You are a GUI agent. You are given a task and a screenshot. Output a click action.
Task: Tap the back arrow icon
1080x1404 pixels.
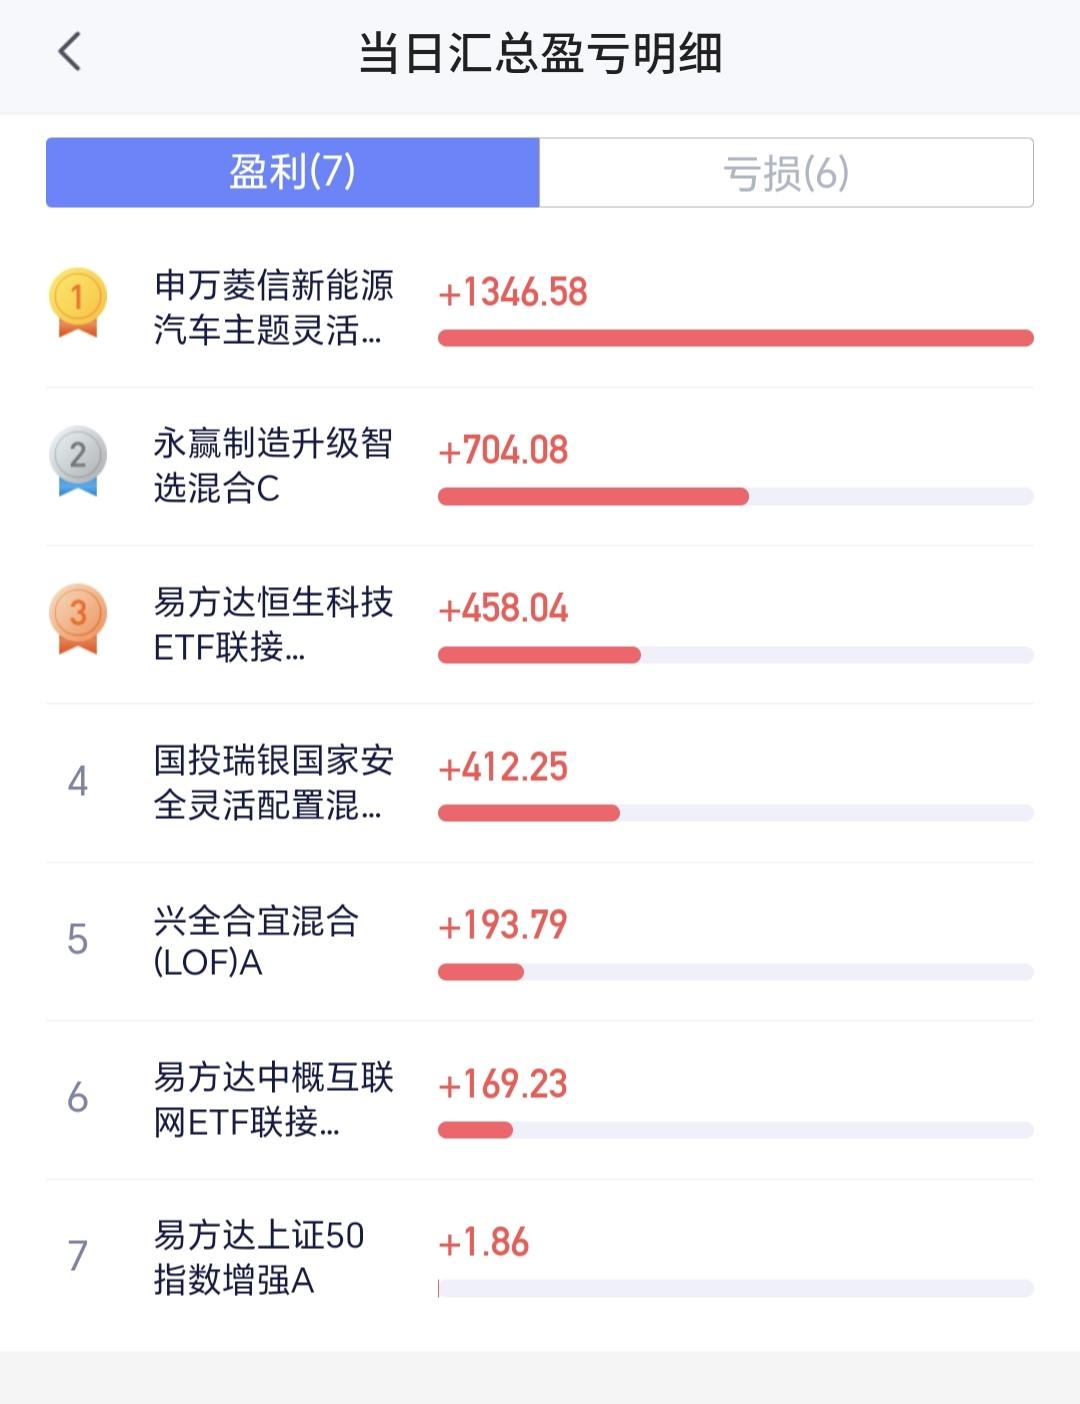69,52
